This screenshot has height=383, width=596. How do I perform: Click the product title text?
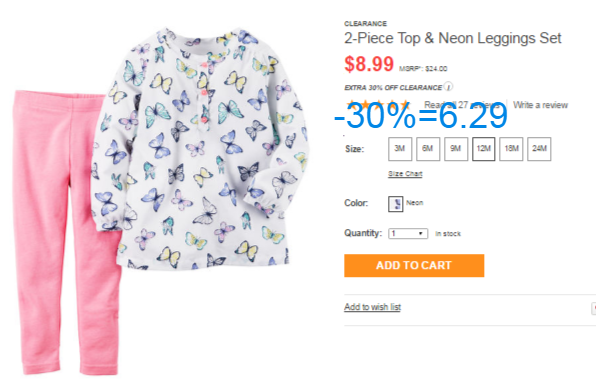coord(453,38)
